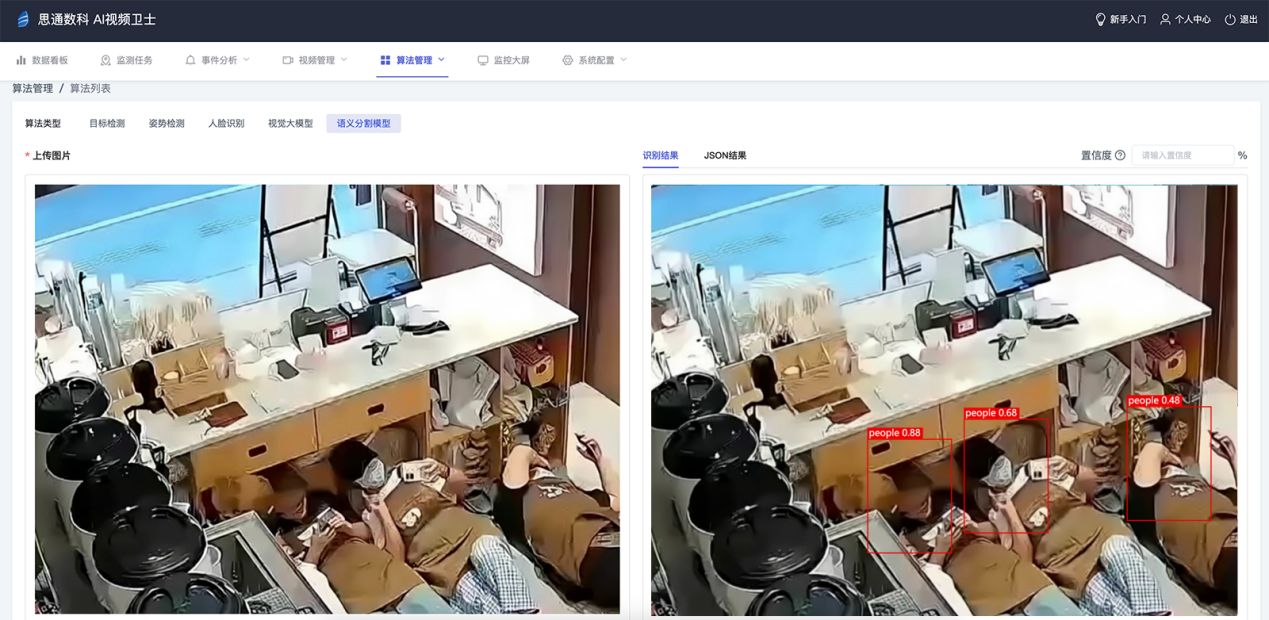Select the 视觉大模型 option
The height and width of the screenshot is (620, 1269).
click(290, 123)
